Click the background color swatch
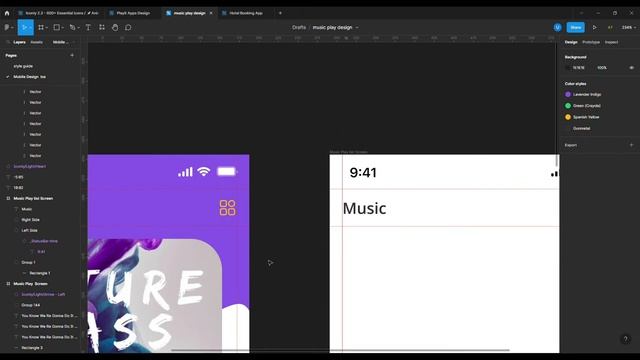Image resolution: width=640 pixels, height=360 pixels. coord(568,68)
